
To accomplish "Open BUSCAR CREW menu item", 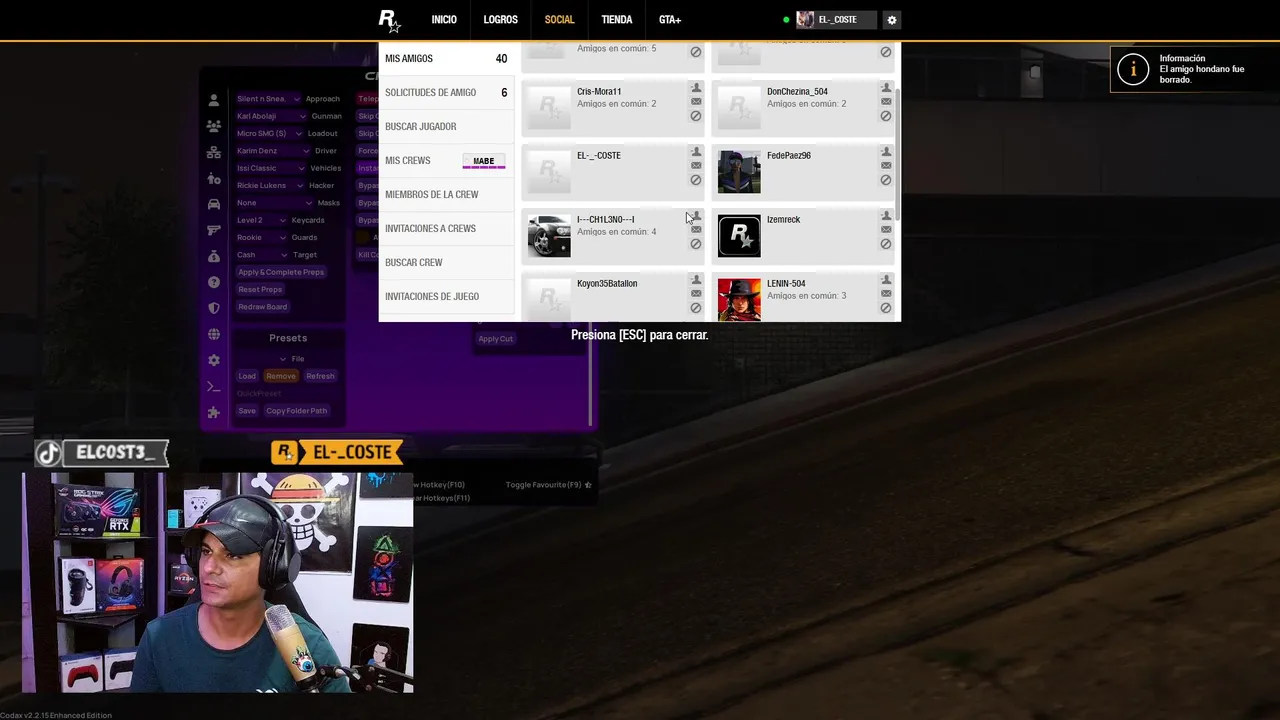I will [446, 263].
